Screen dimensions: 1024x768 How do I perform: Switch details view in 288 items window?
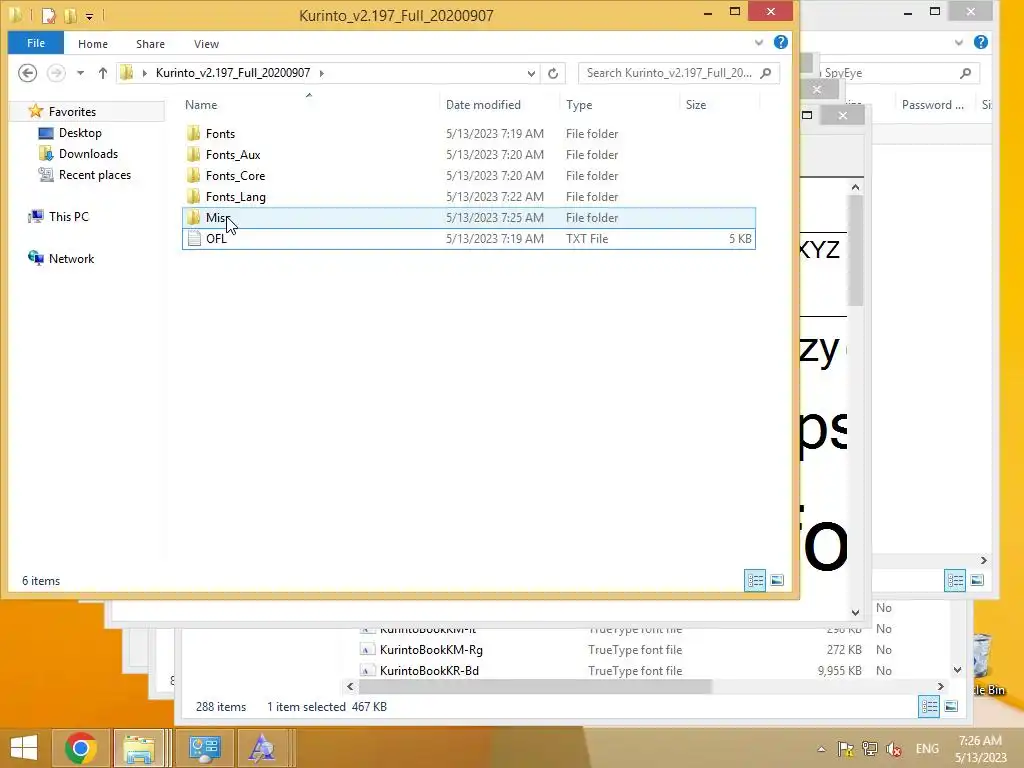tap(929, 707)
